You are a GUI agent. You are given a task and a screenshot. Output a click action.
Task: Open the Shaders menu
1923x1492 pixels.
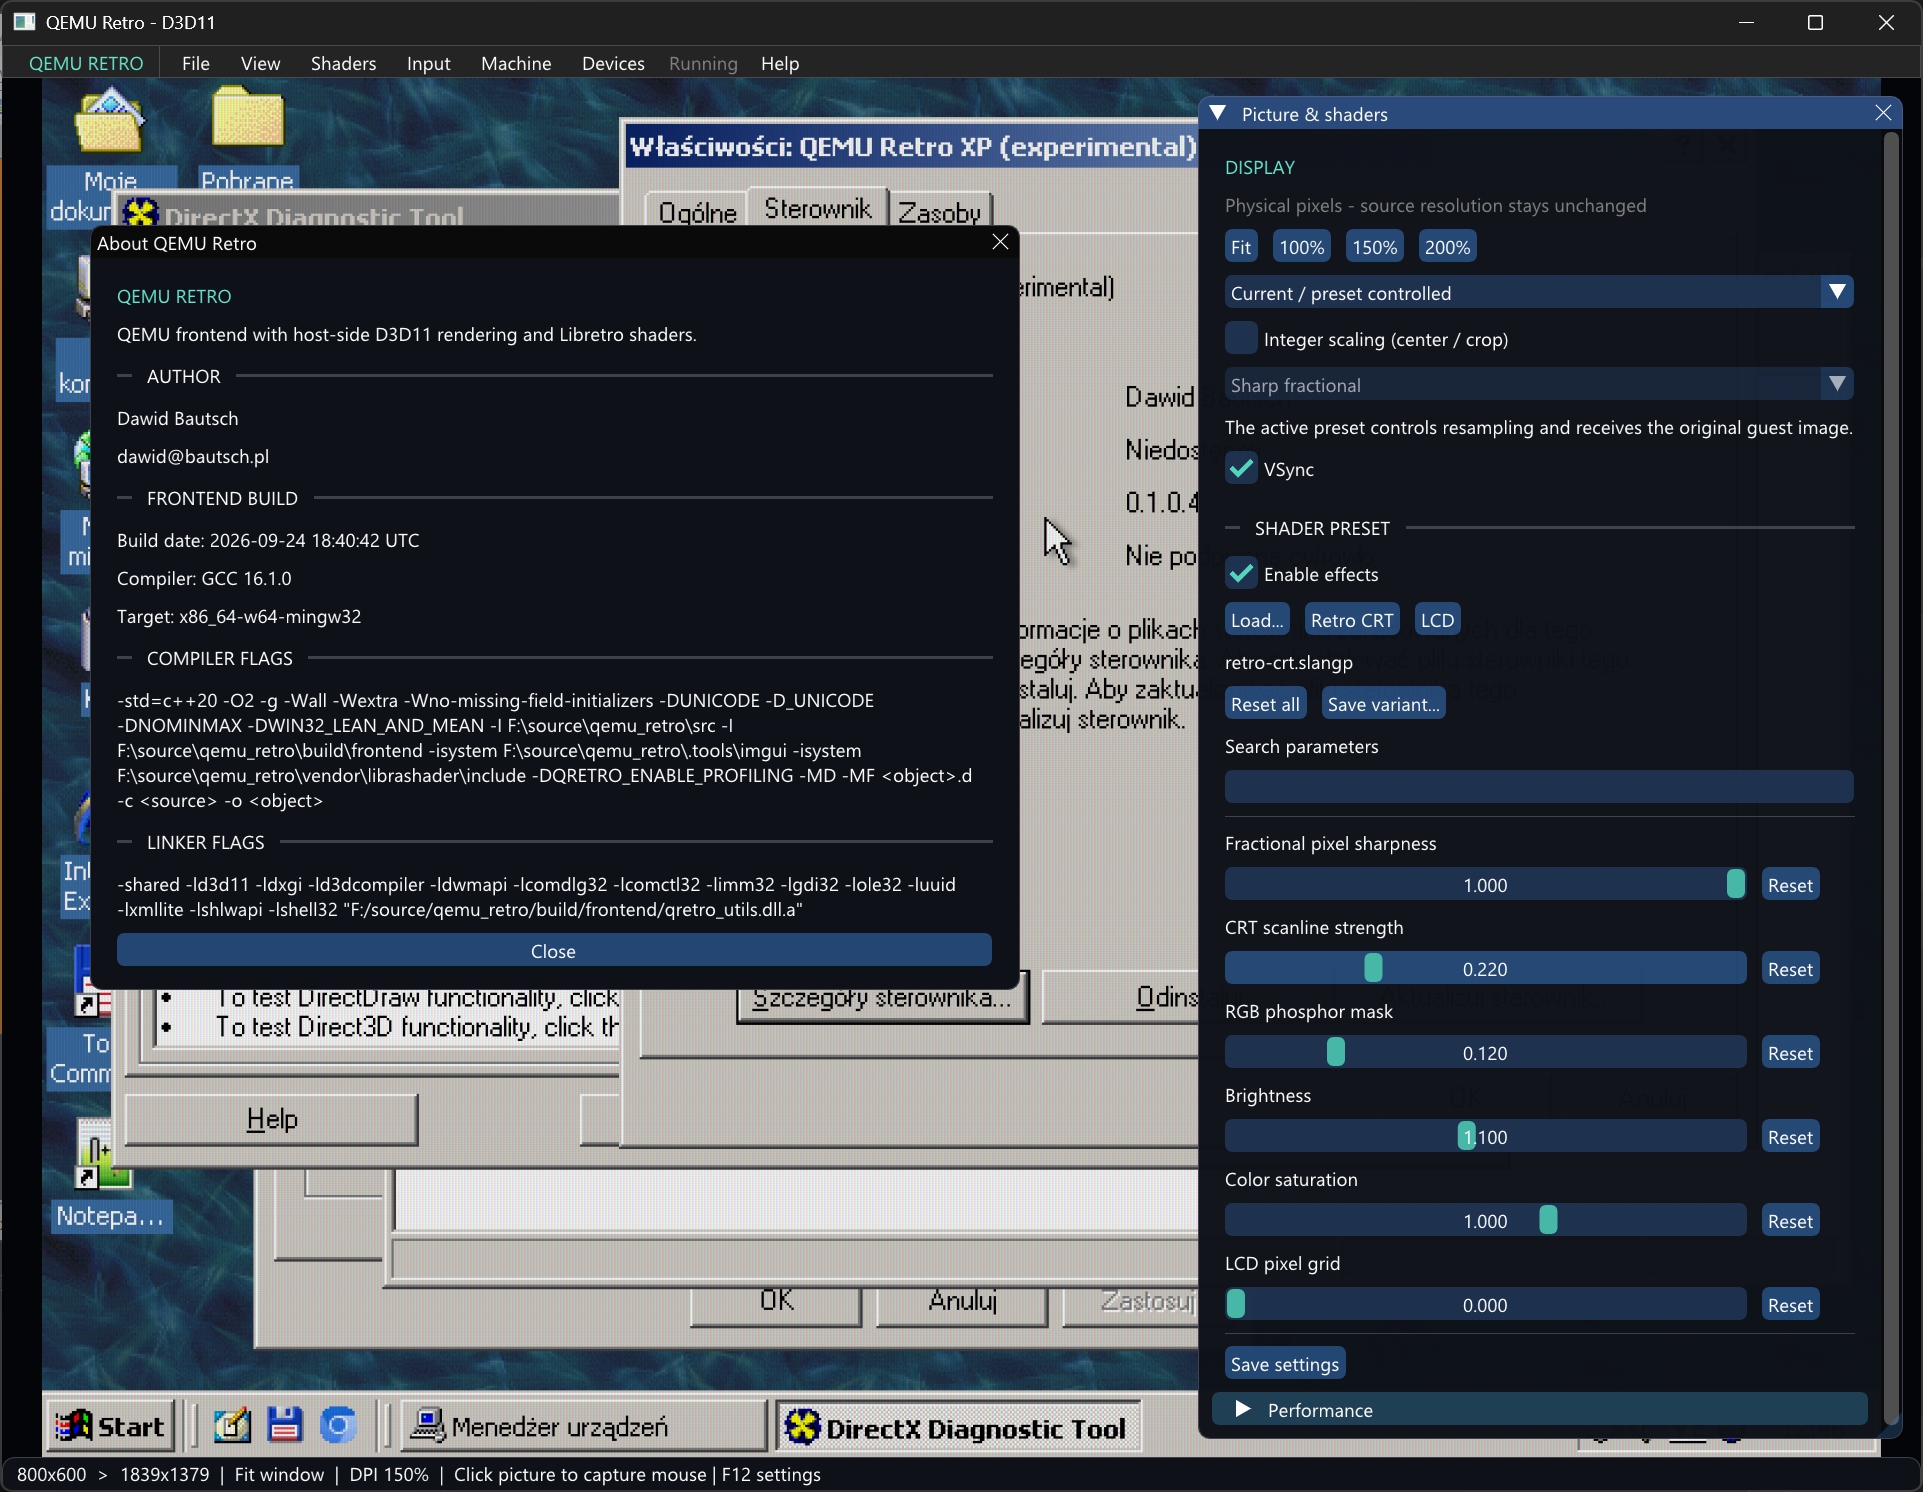click(x=343, y=63)
